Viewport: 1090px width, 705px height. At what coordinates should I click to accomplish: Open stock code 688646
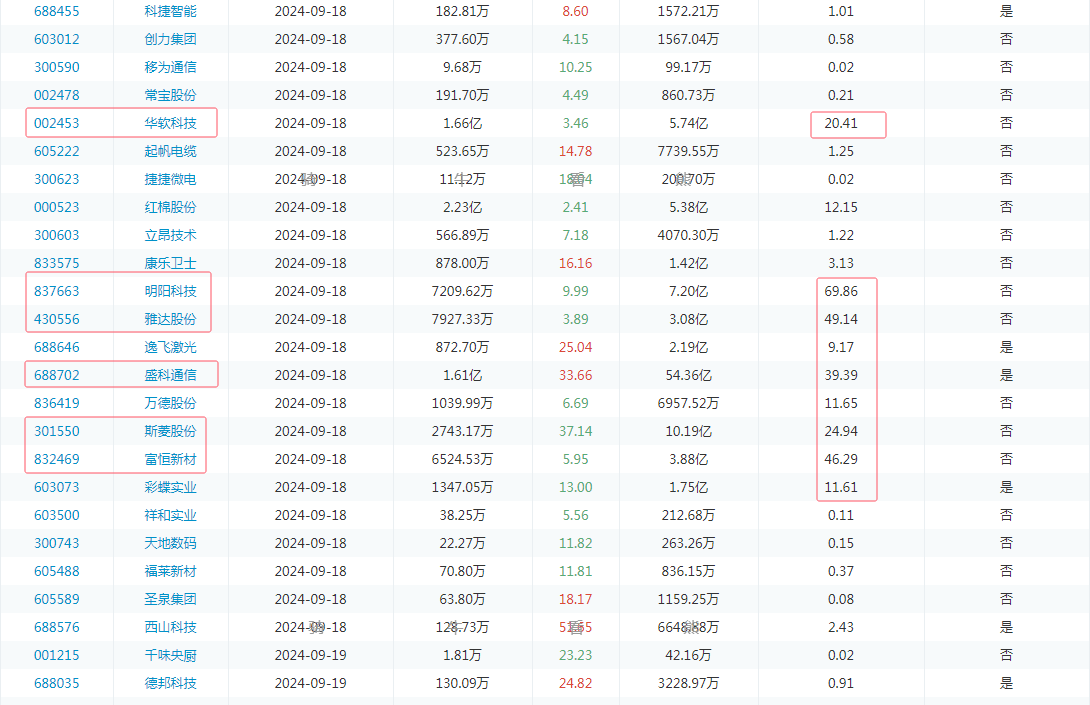tap(56, 347)
